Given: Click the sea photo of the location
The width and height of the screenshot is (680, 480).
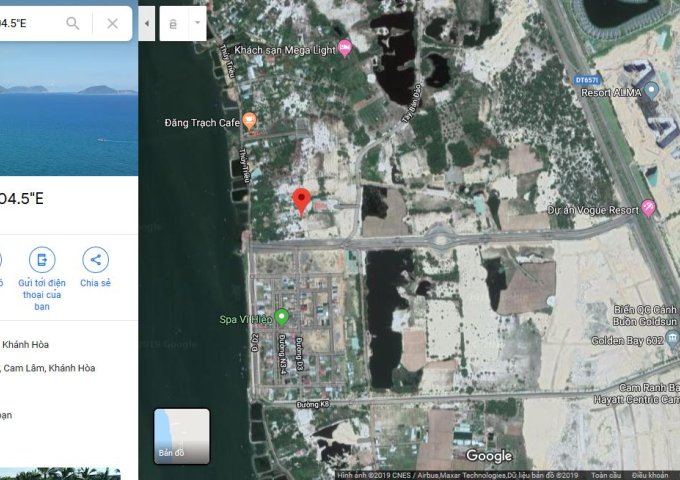Looking at the screenshot, I should click(69, 109).
